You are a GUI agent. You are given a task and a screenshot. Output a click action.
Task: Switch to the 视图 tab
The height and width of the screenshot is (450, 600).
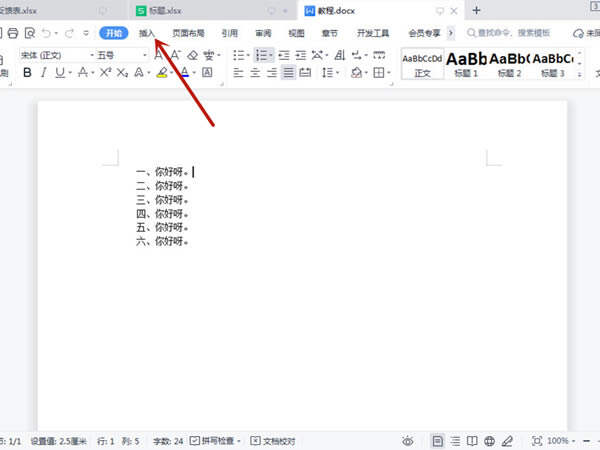coord(296,33)
